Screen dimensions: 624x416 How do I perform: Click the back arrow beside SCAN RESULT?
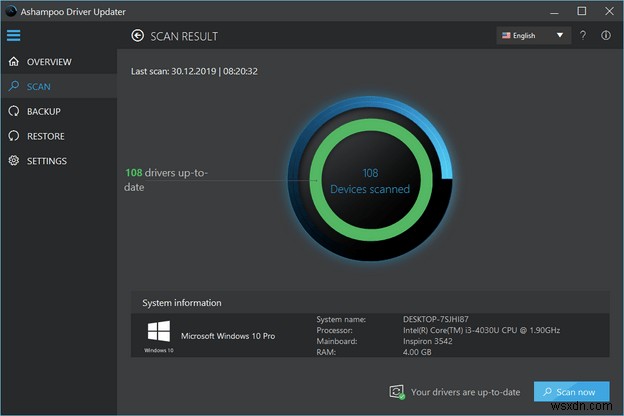tap(137, 36)
